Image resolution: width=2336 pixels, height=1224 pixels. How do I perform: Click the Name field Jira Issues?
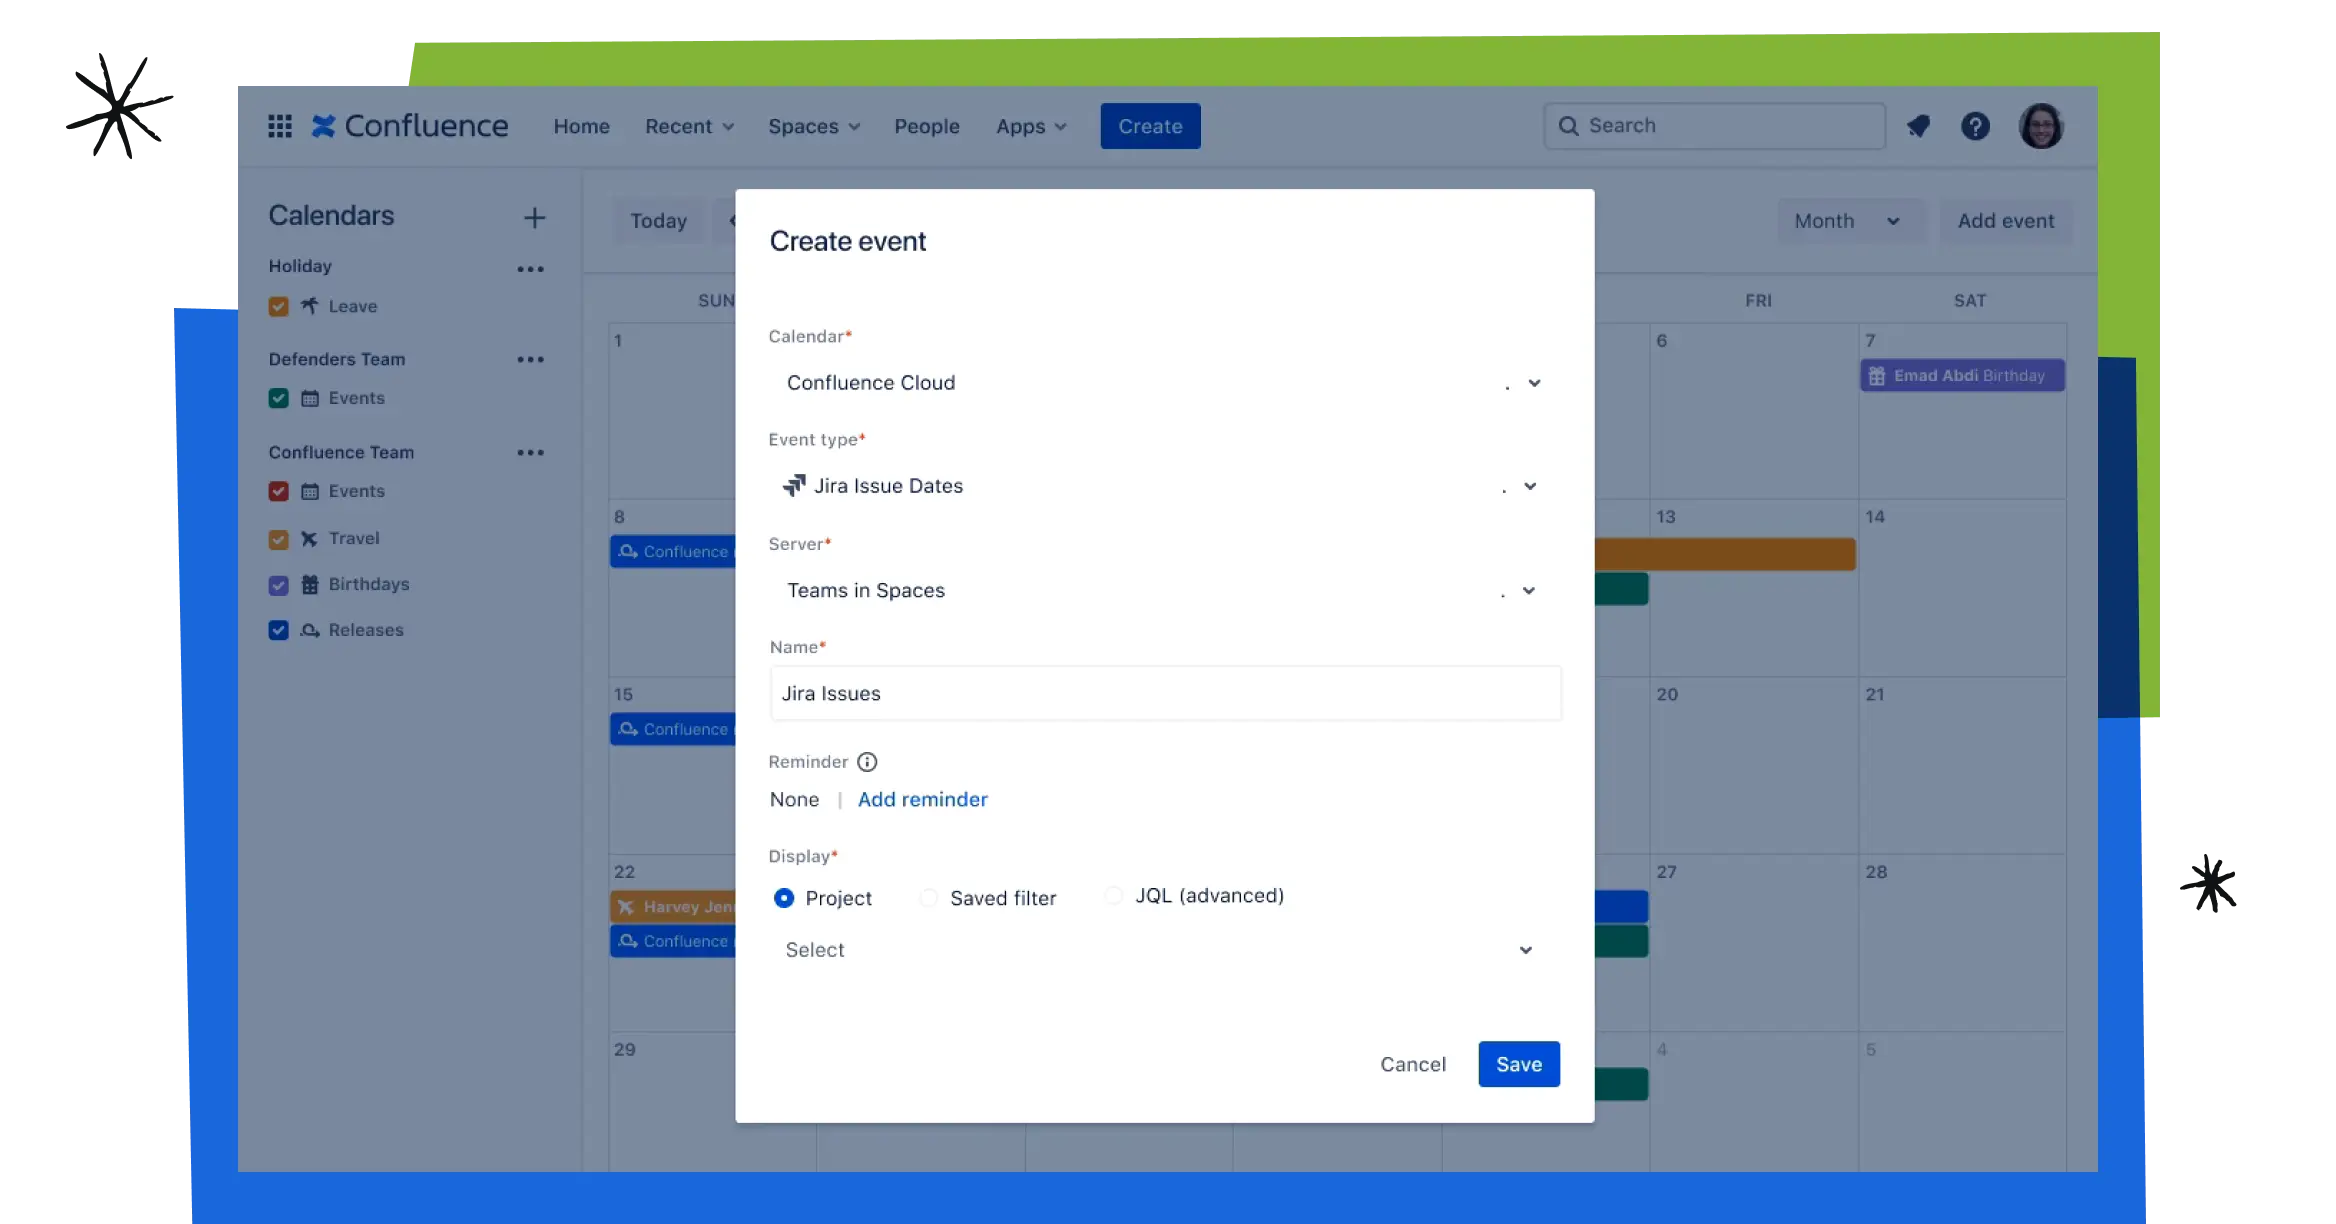1165,693
